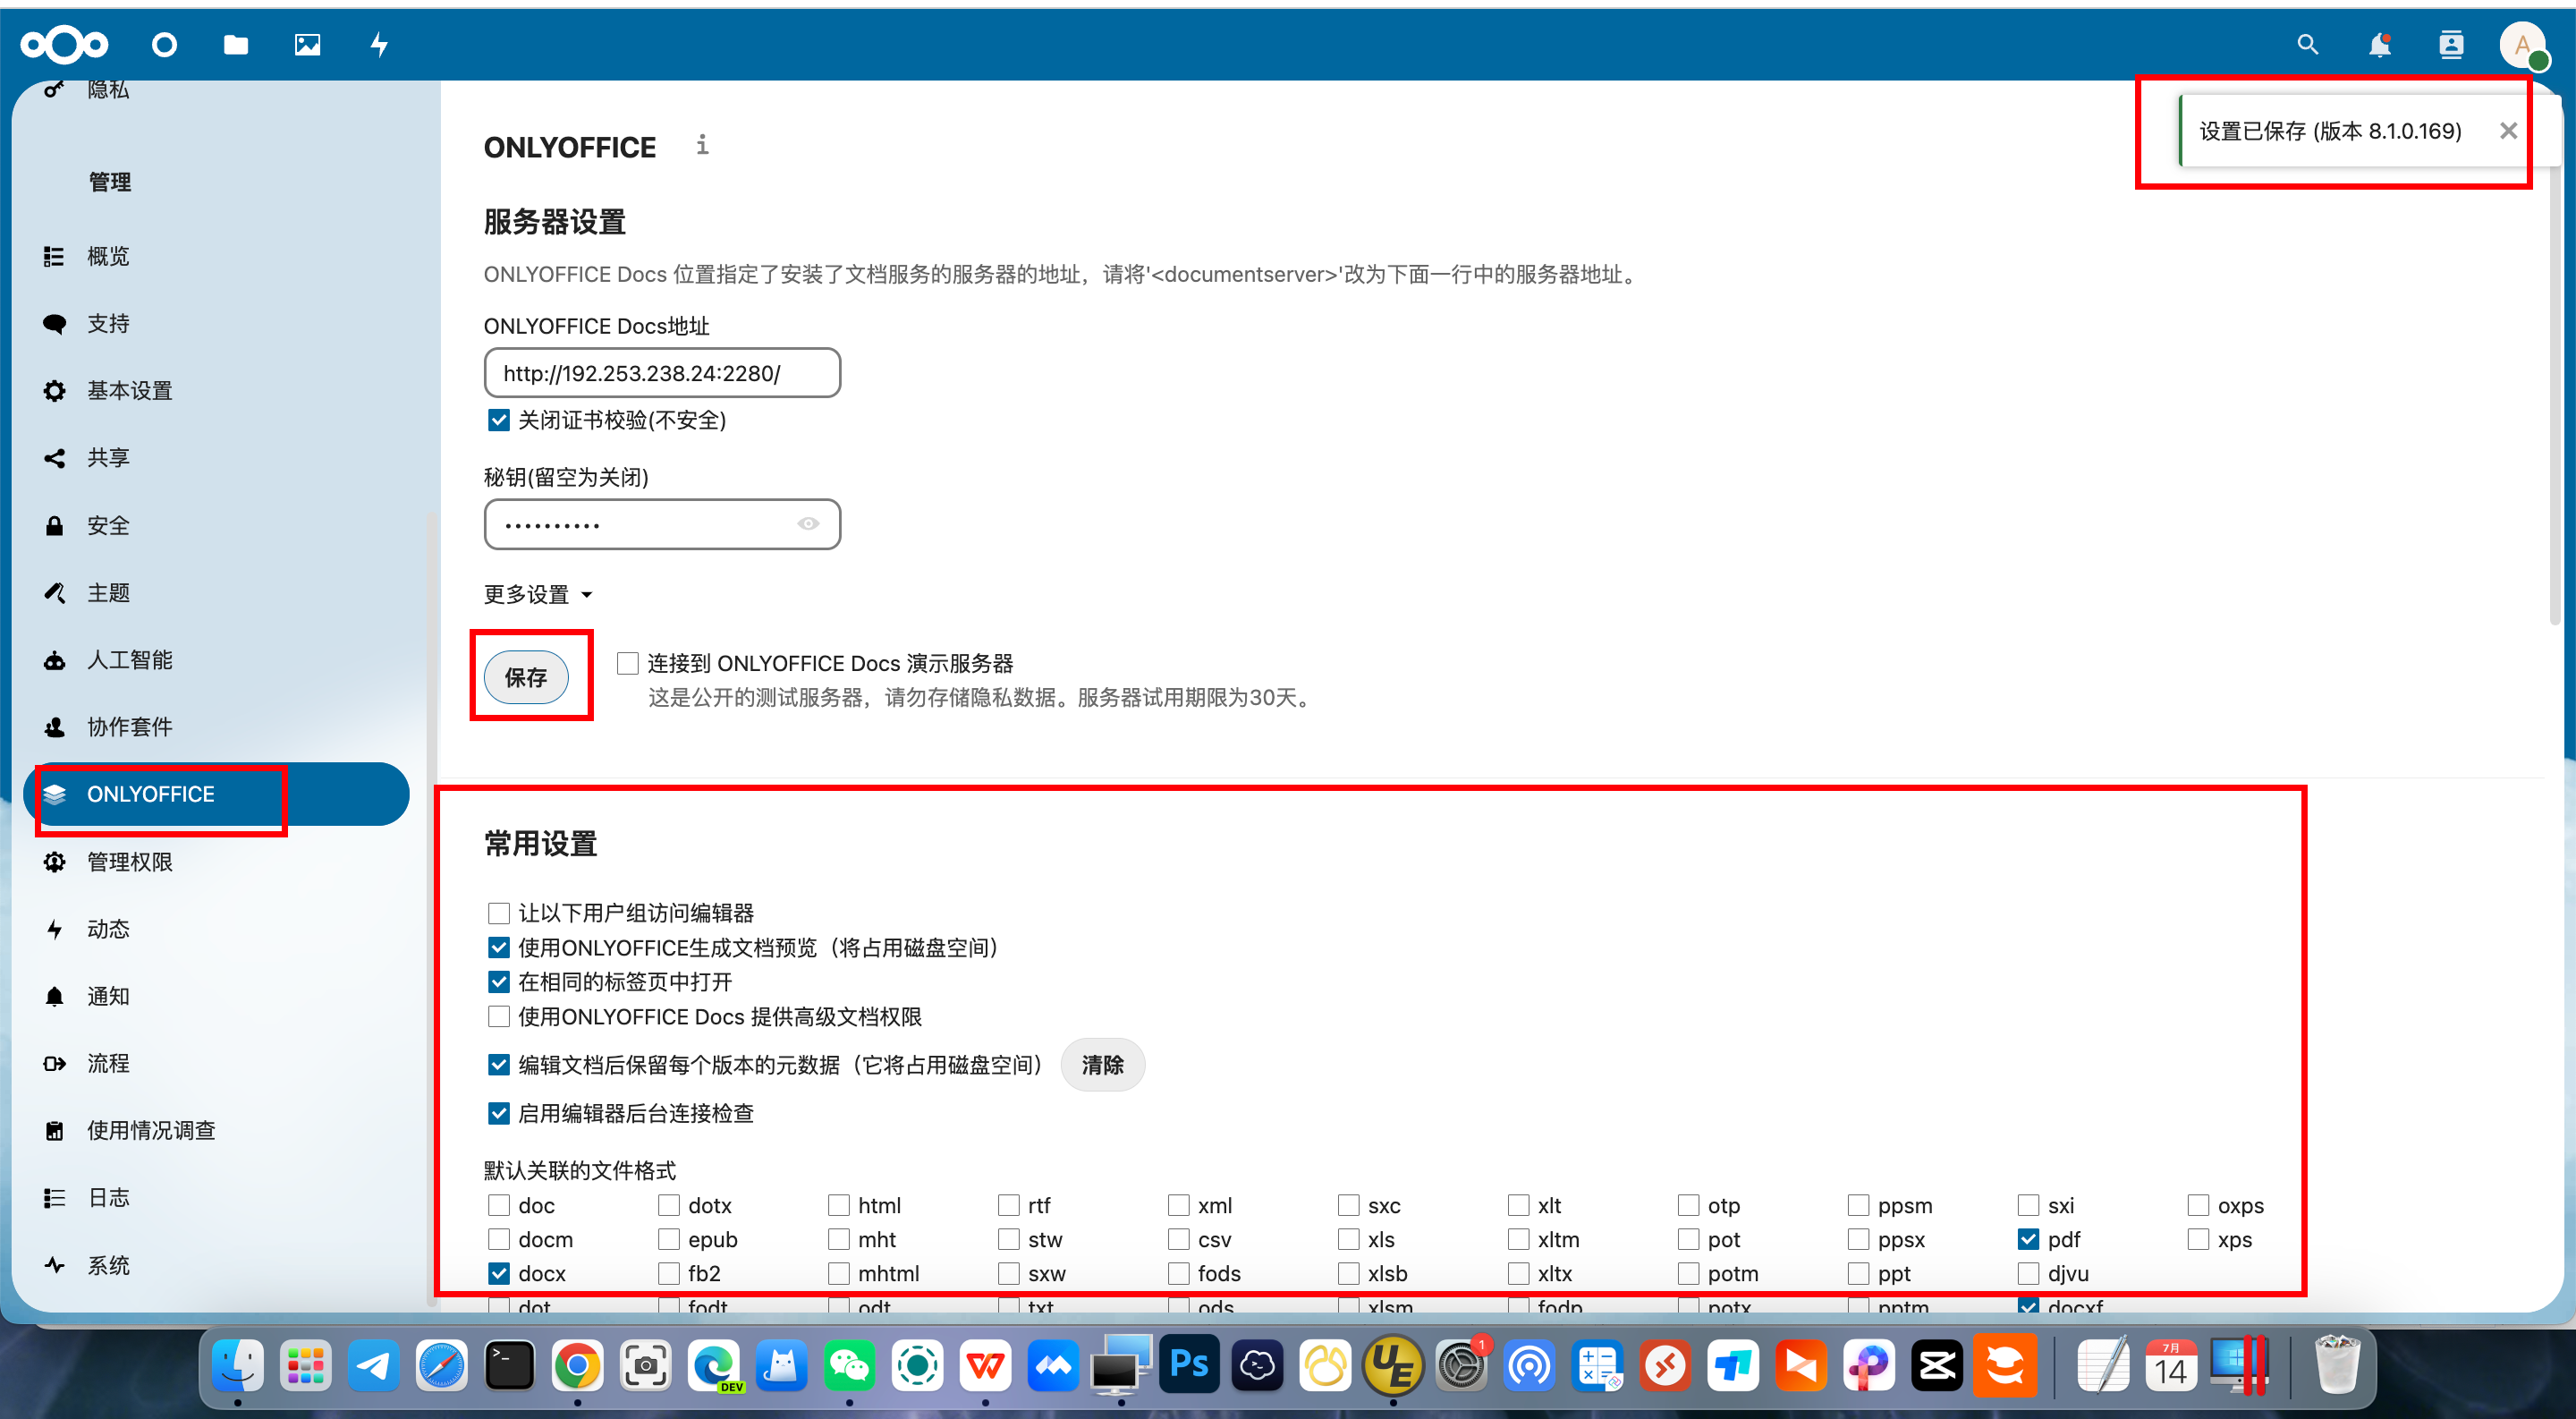Click the secret key input field
Image resolution: width=2576 pixels, height=1419 pixels.
click(662, 524)
